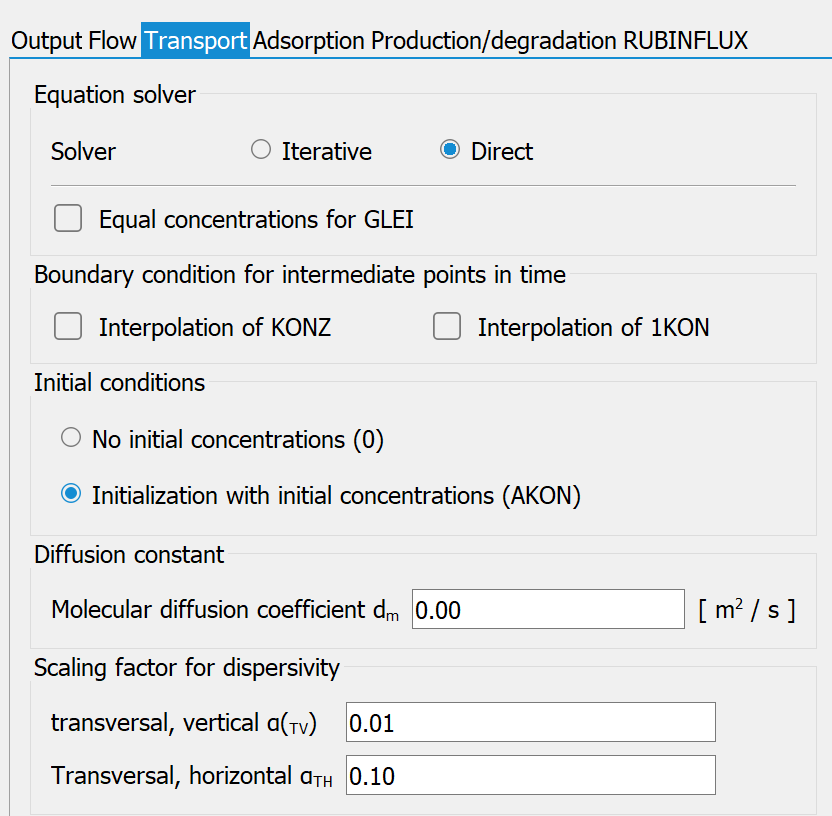Viewport: 832px width, 816px height.
Task: Enable Equal concentrations for GLEI
Action: point(68,218)
